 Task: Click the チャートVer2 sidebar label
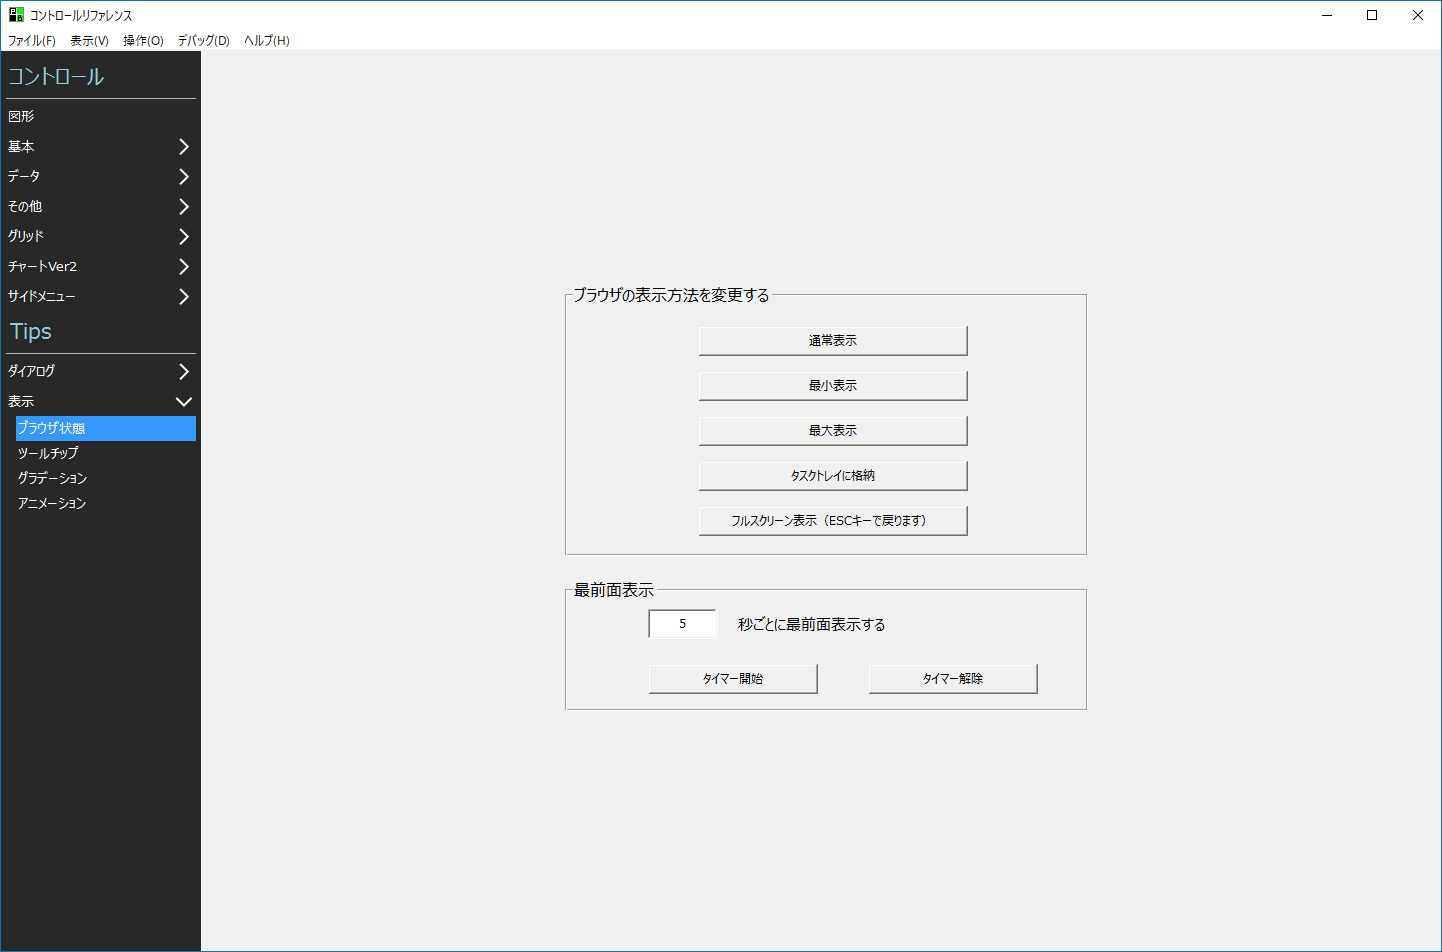point(42,267)
